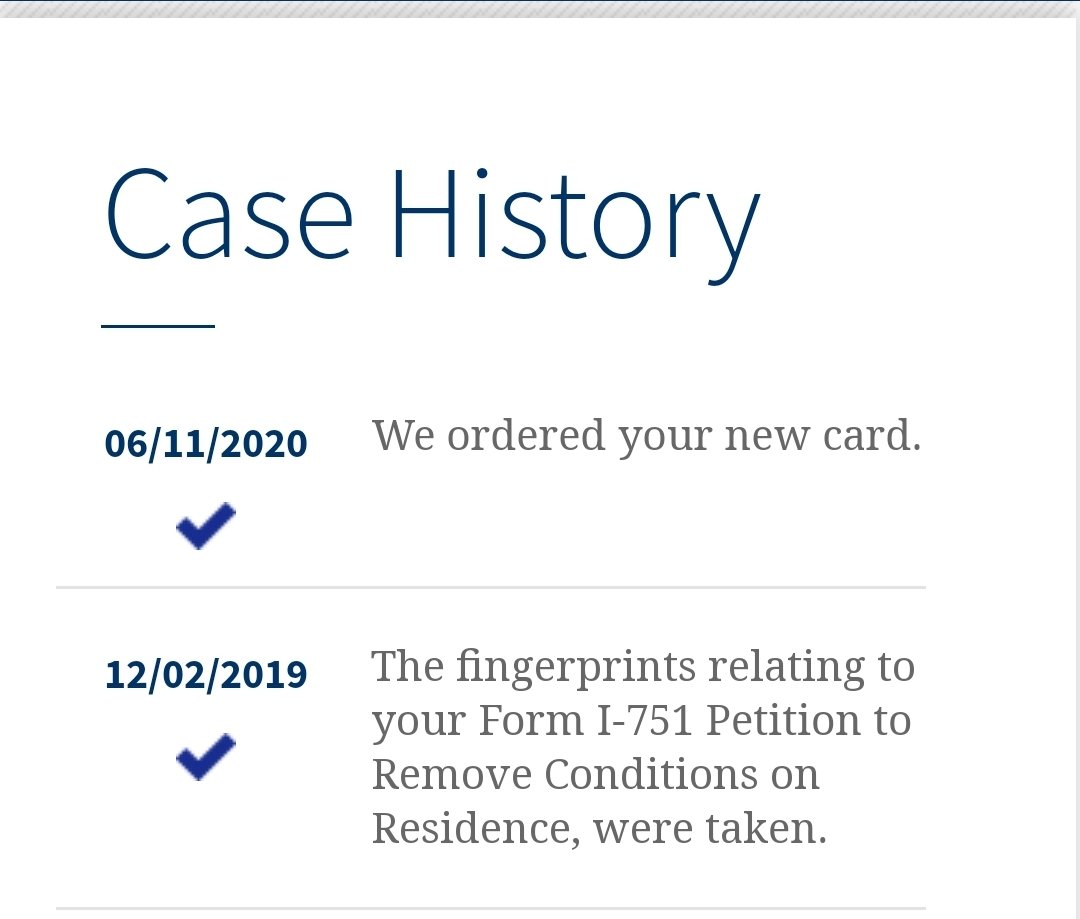Image resolution: width=1080 pixels, height=919 pixels.
Task: Click the word 'Case' in the heading
Action: click(x=229, y=214)
